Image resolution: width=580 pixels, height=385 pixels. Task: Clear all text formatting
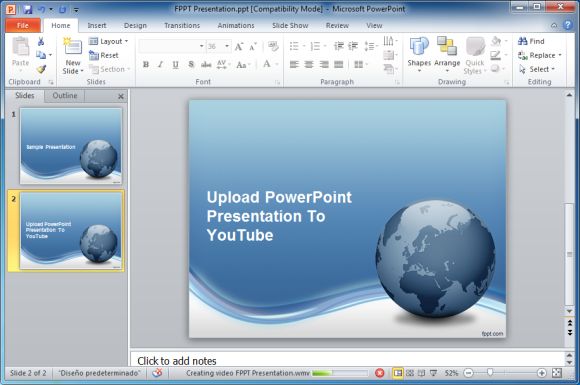[273, 46]
